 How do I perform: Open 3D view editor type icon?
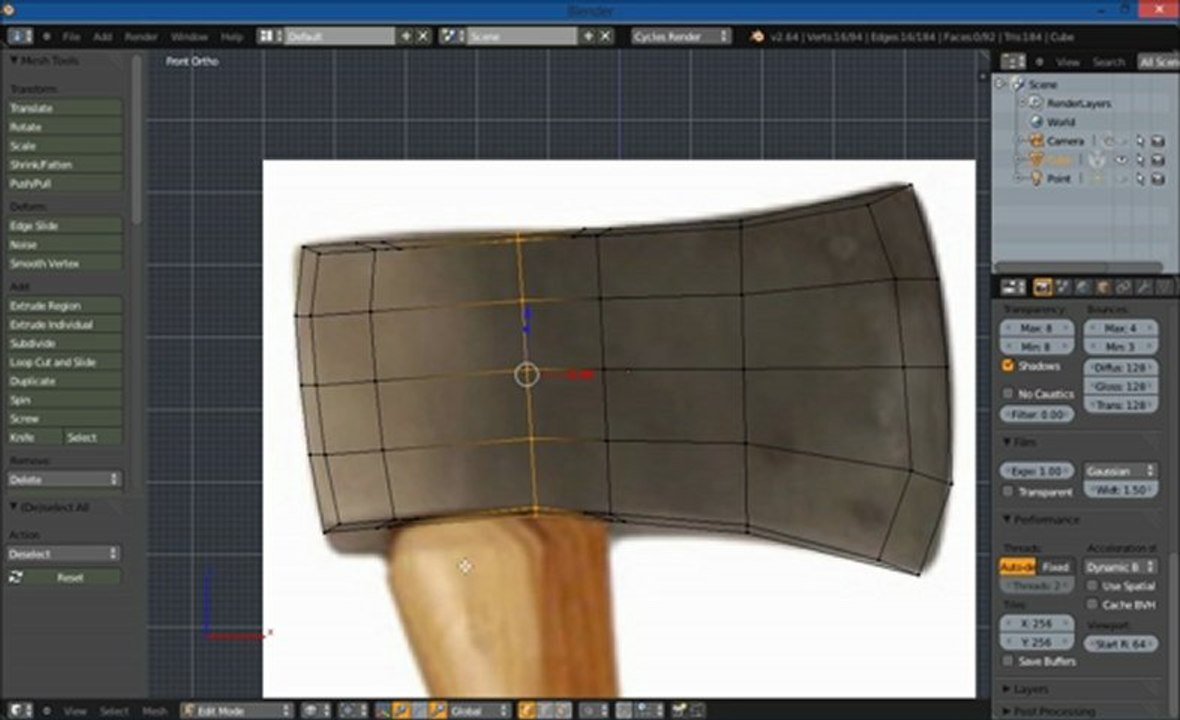20,710
